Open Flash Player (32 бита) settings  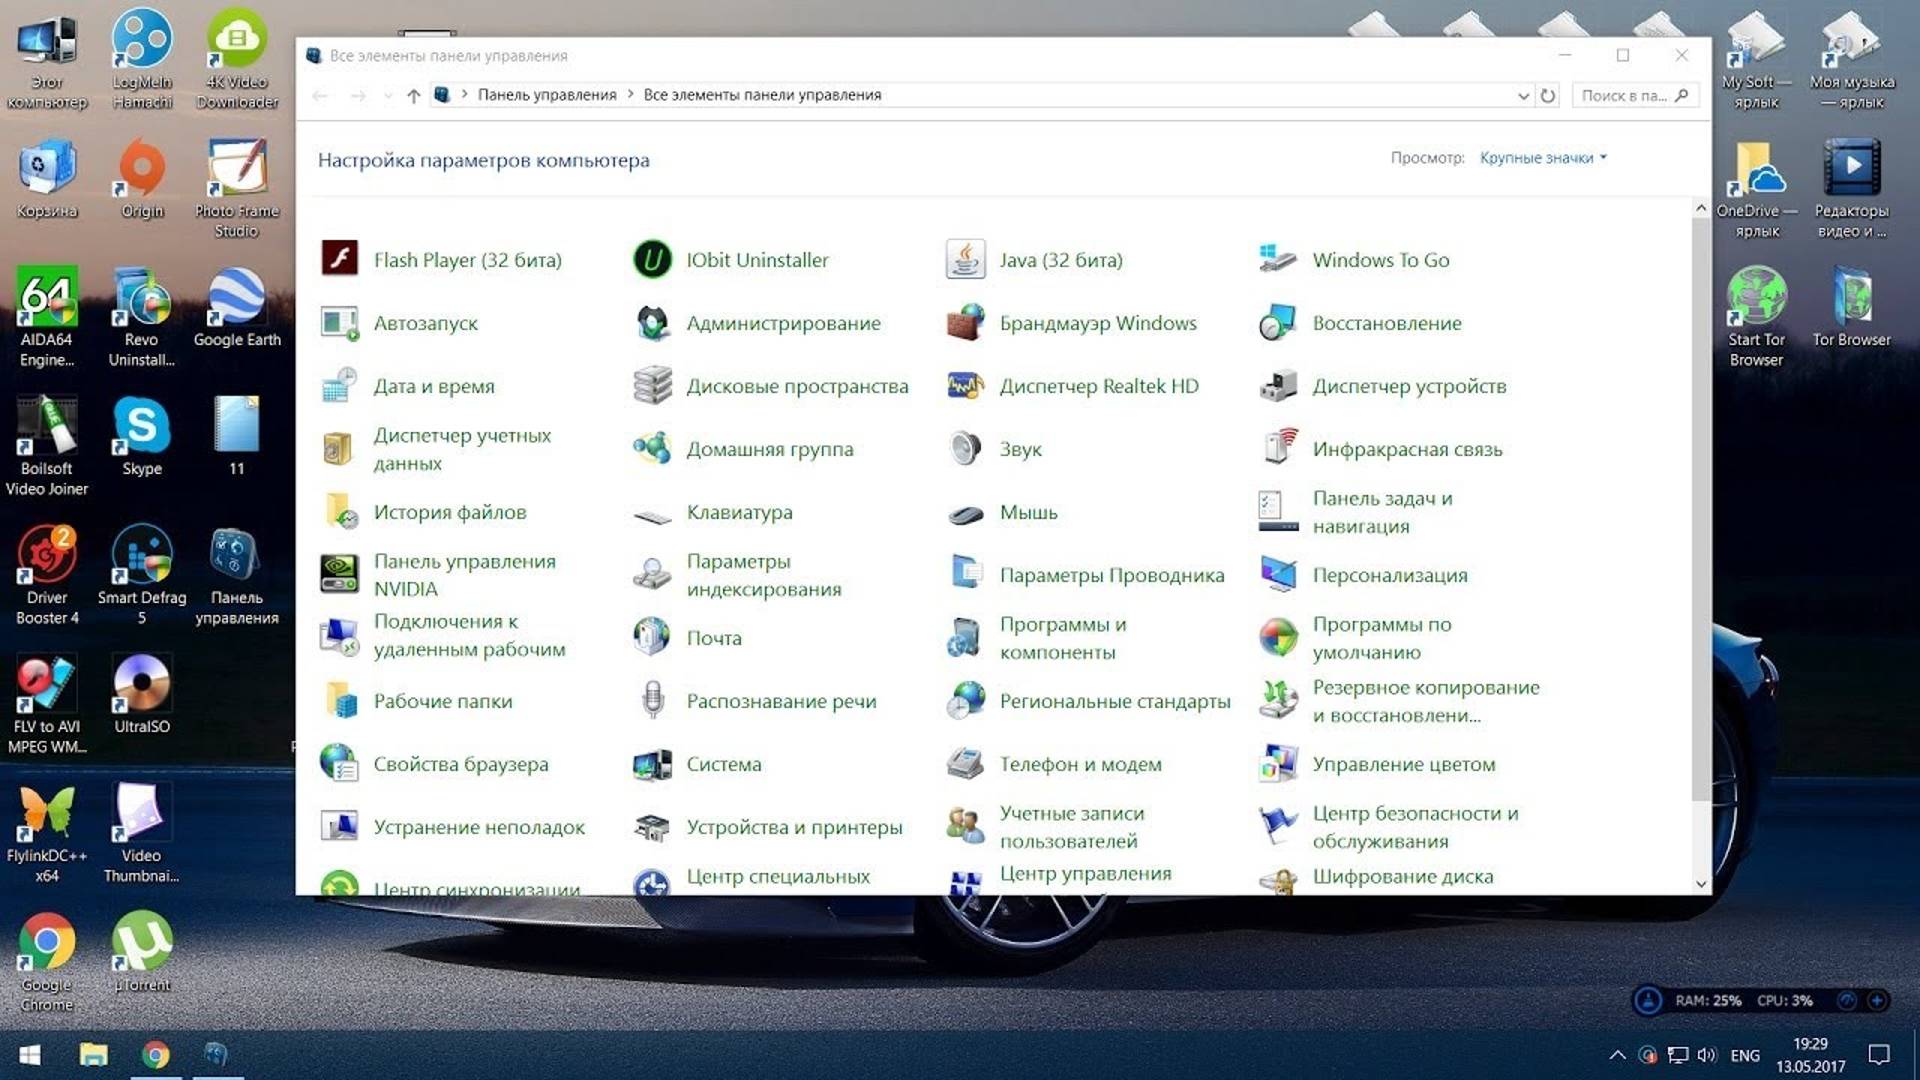467,259
